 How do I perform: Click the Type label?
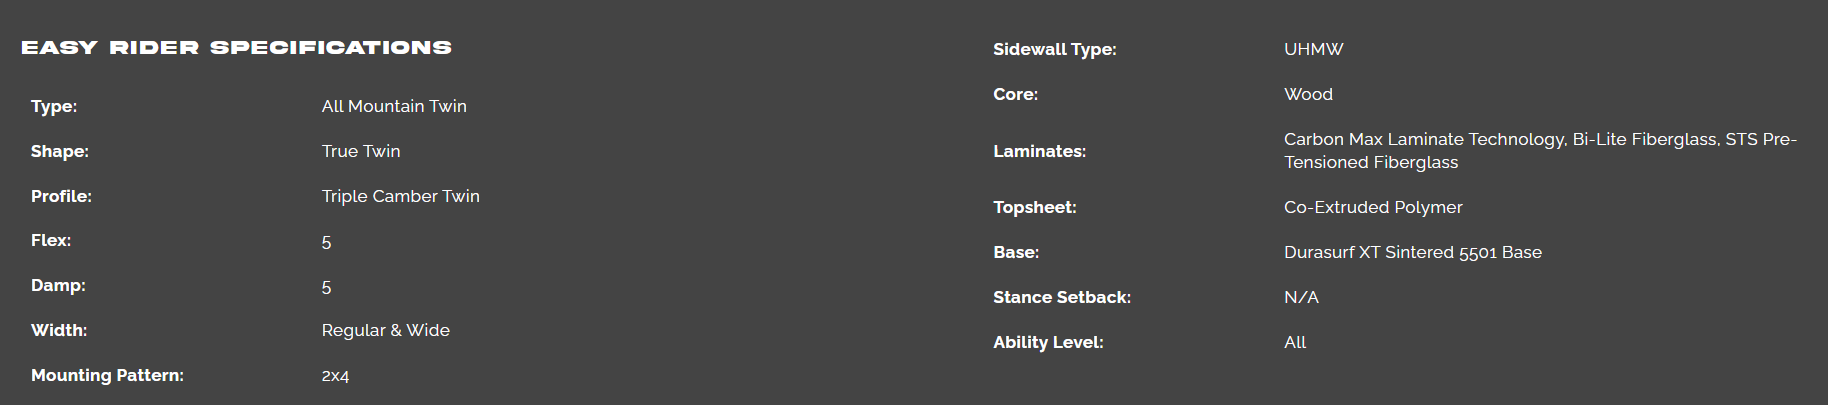54,106
